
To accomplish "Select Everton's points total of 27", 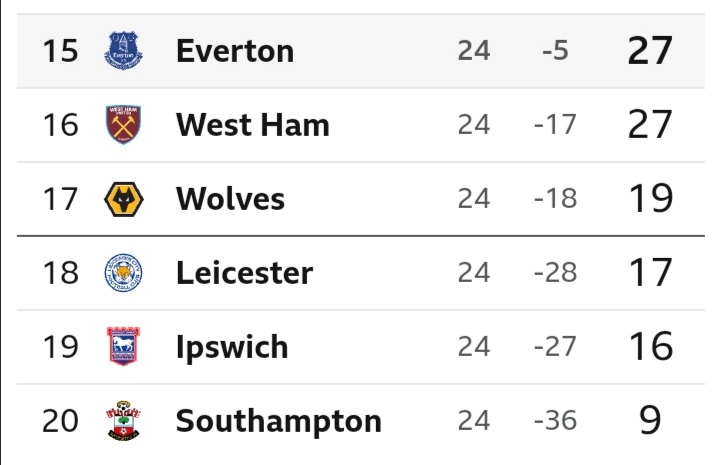I will (650, 51).
